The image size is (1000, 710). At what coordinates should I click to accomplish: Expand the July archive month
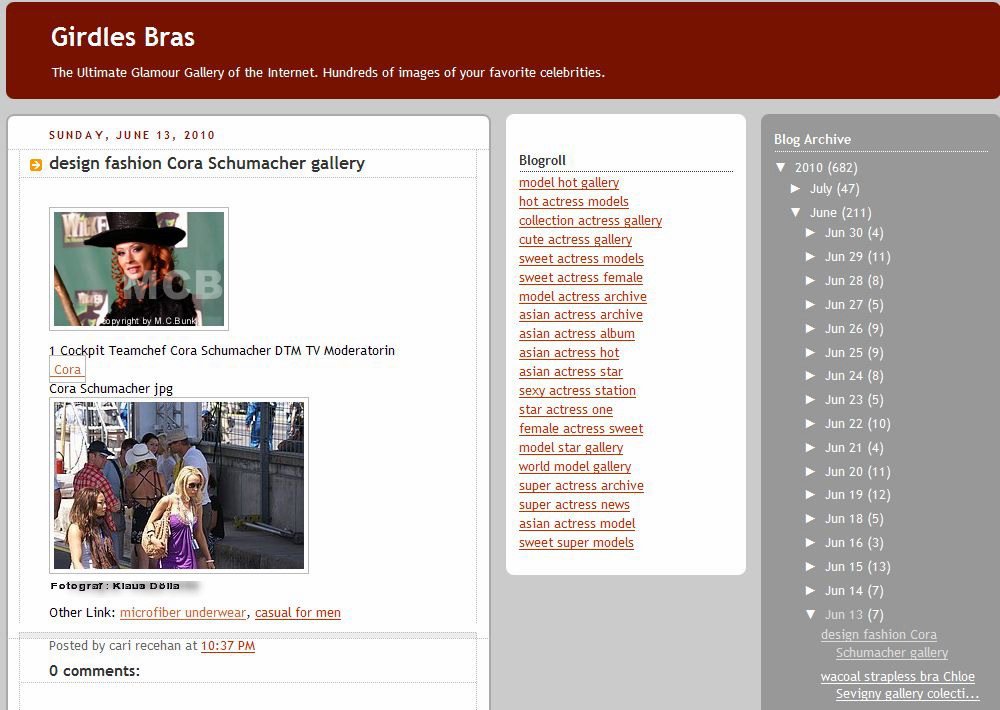click(796, 189)
